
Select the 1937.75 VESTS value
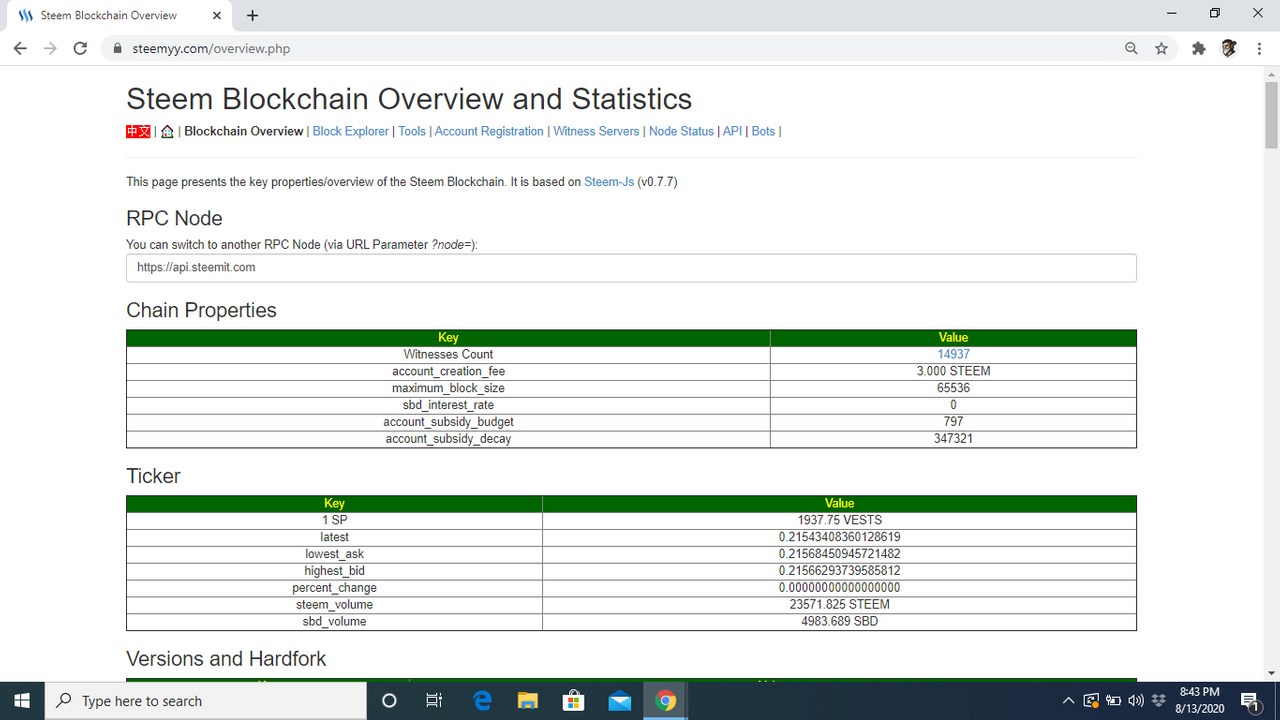click(839, 520)
